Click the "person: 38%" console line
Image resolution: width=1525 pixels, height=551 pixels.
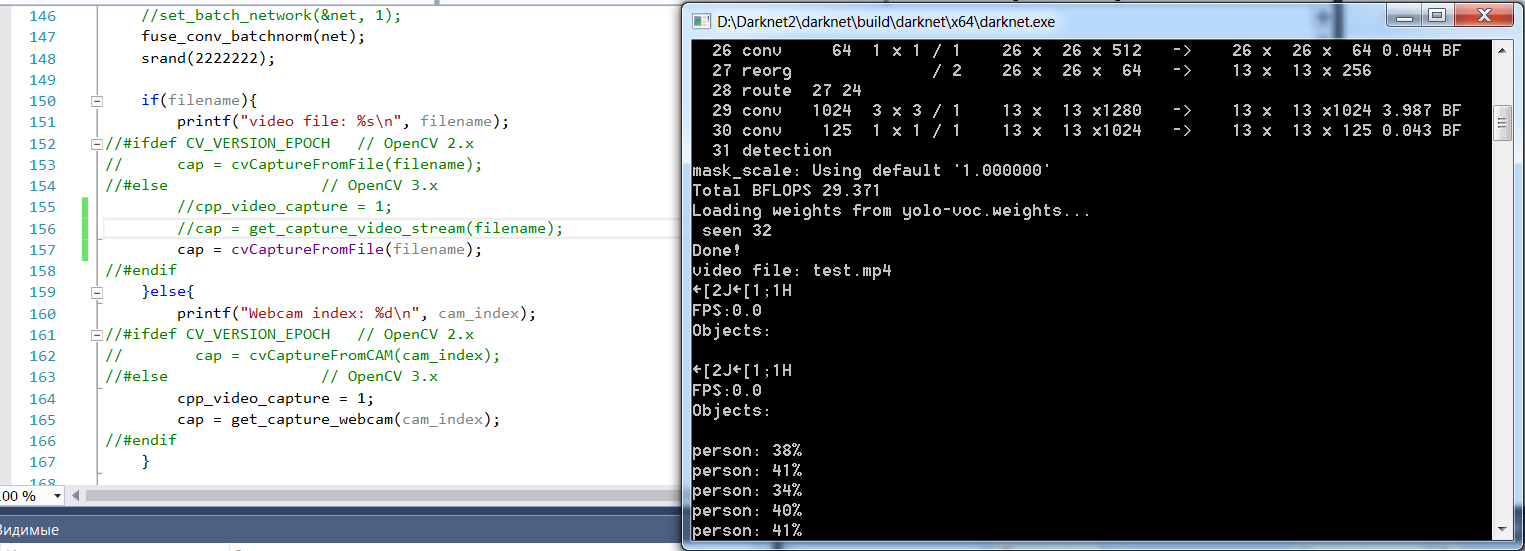point(746,450)
